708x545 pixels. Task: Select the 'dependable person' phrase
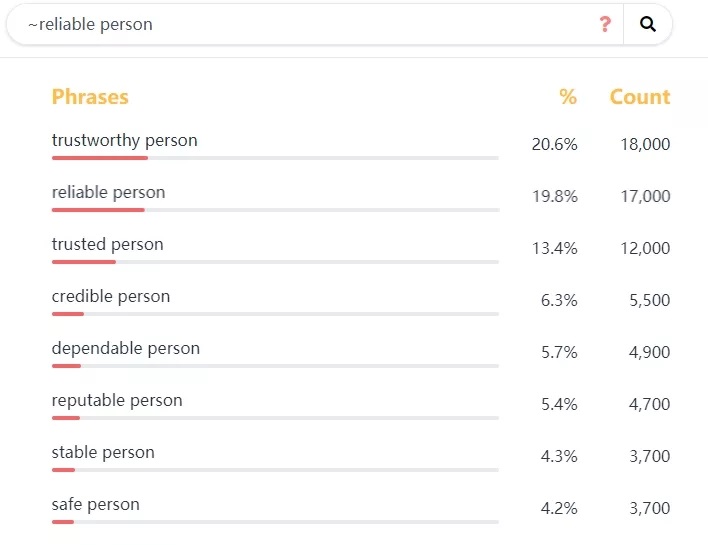[126, 349]
